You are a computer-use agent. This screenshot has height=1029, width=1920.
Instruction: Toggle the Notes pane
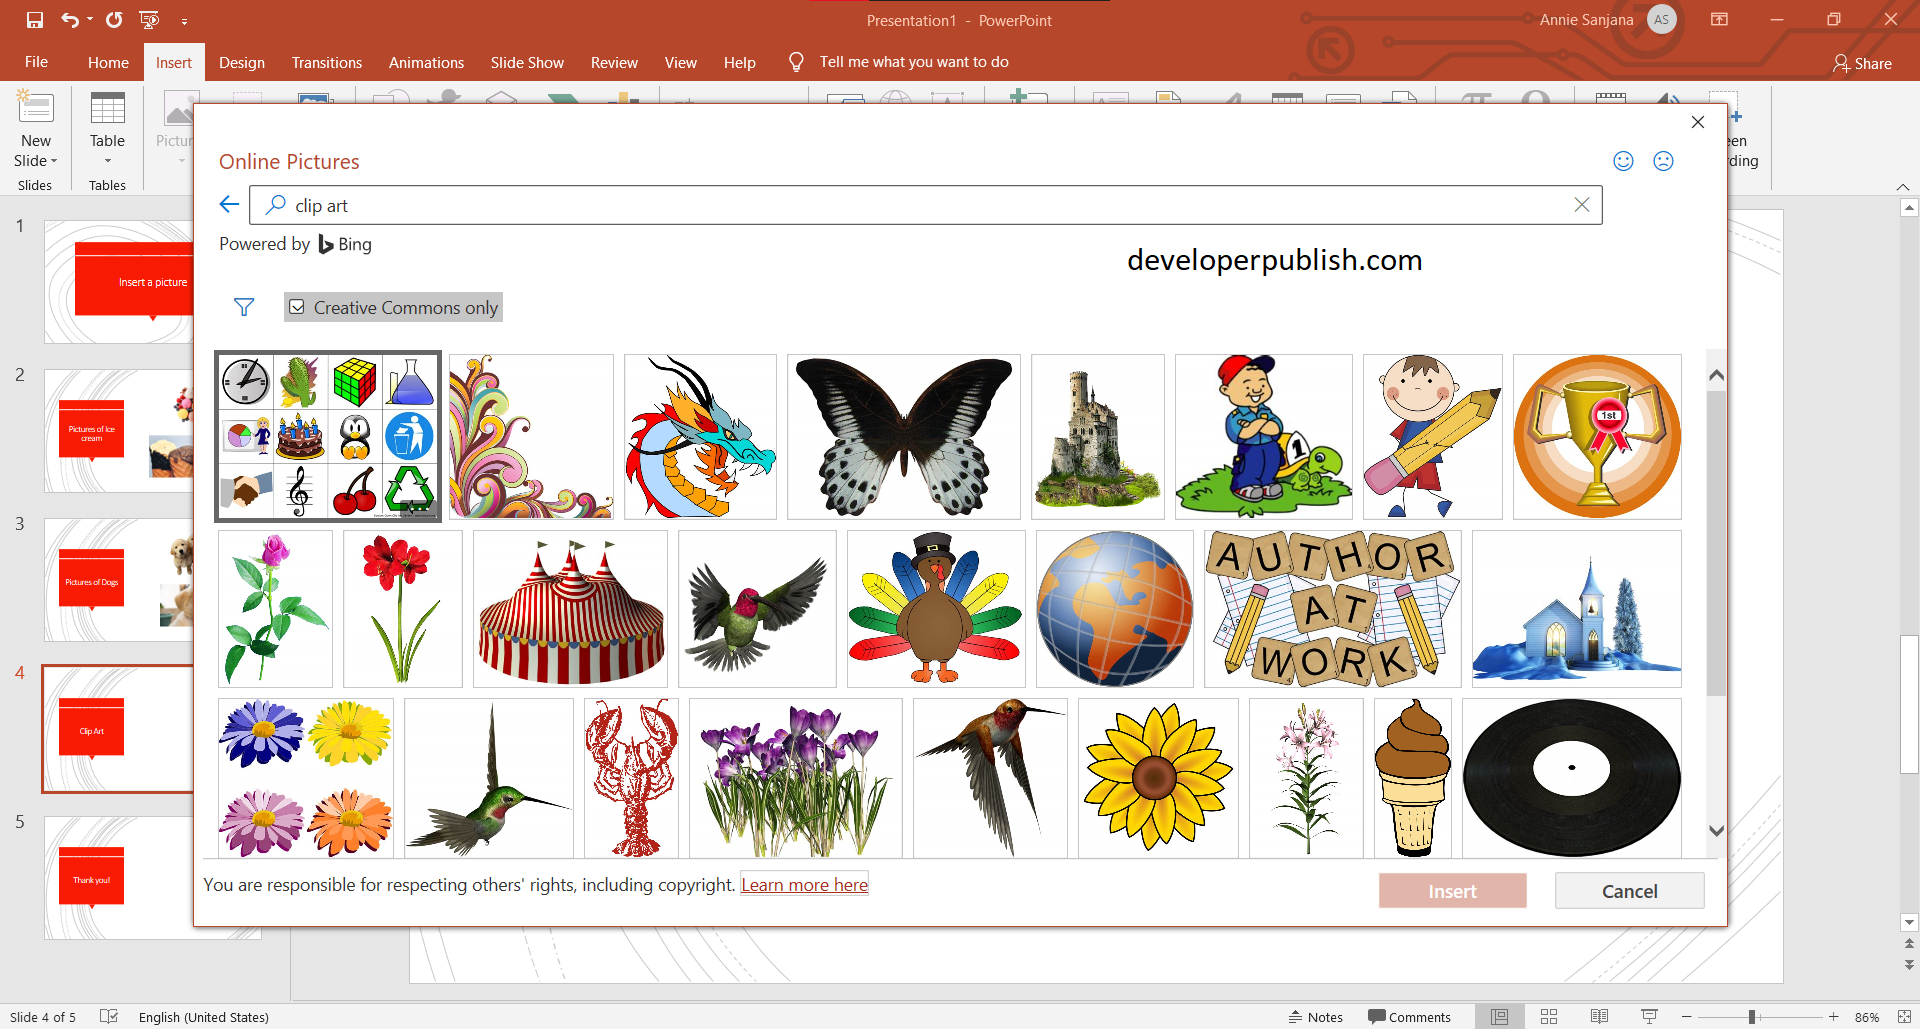pos(1316,1016)
